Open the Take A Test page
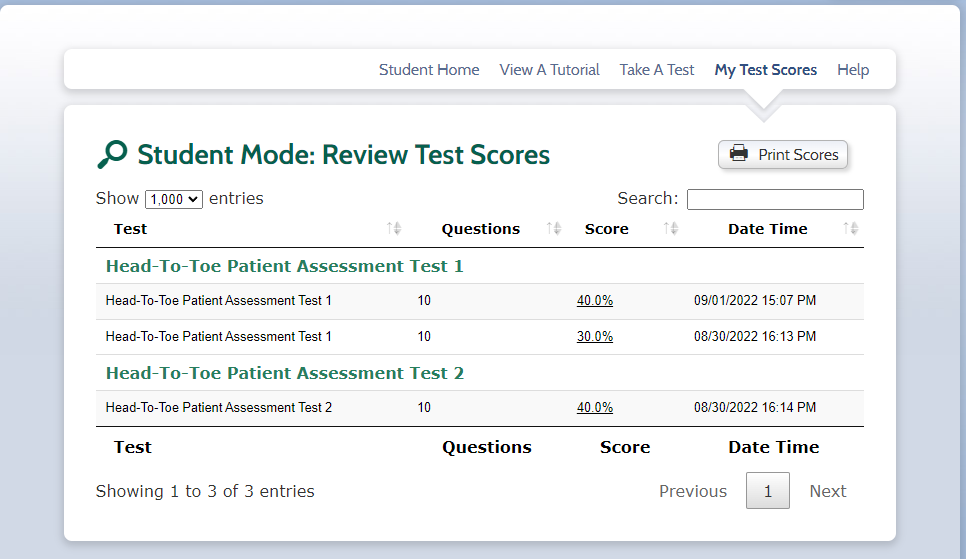966x559 pixels. click(x=657, y=70)
